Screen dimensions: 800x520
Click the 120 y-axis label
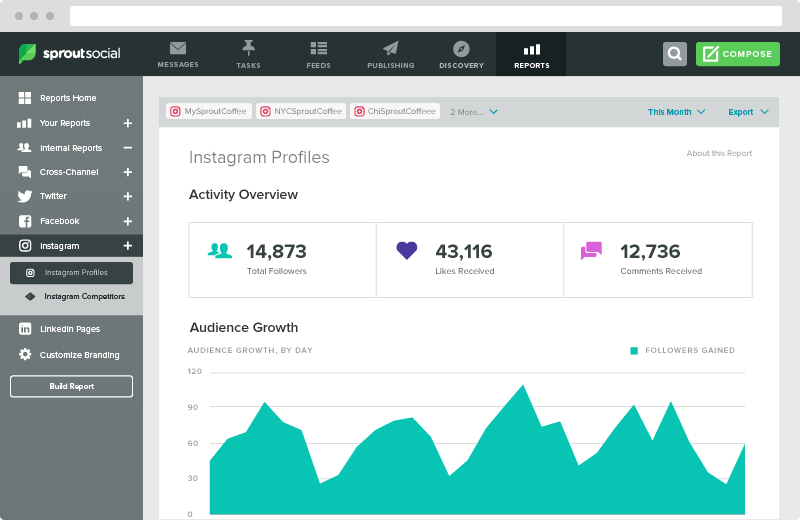pyautogui.click(x=194, y=372)
